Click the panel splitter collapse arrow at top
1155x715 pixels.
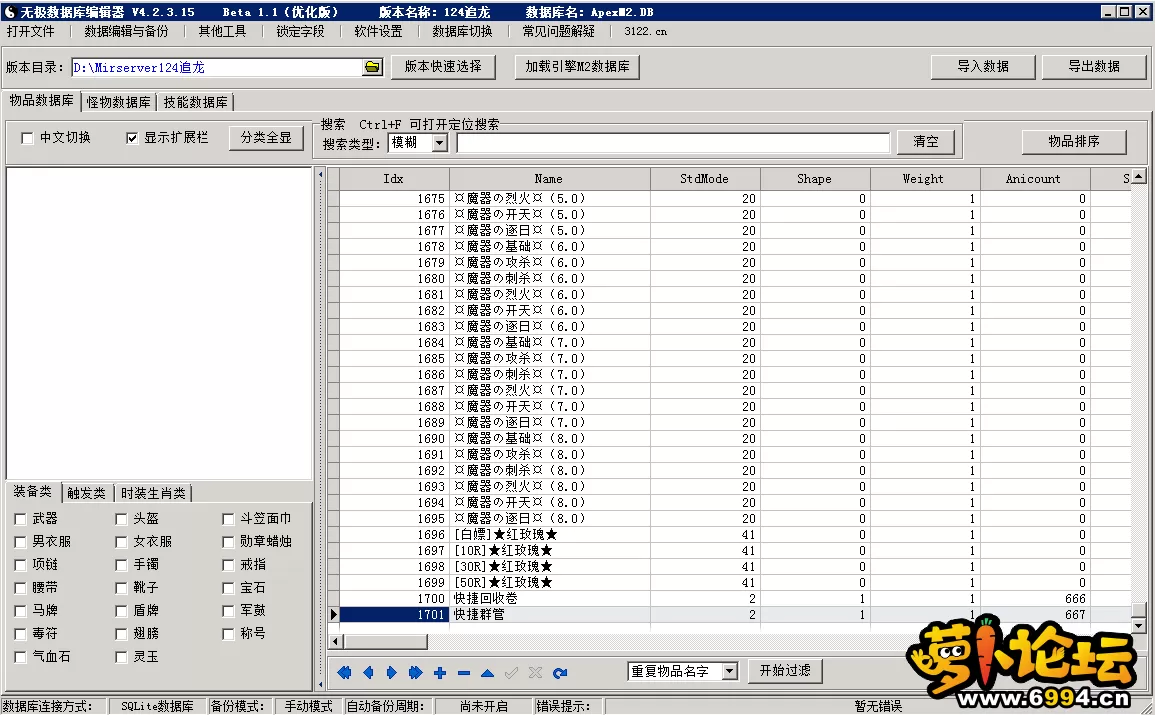click(x=320, y=175)
